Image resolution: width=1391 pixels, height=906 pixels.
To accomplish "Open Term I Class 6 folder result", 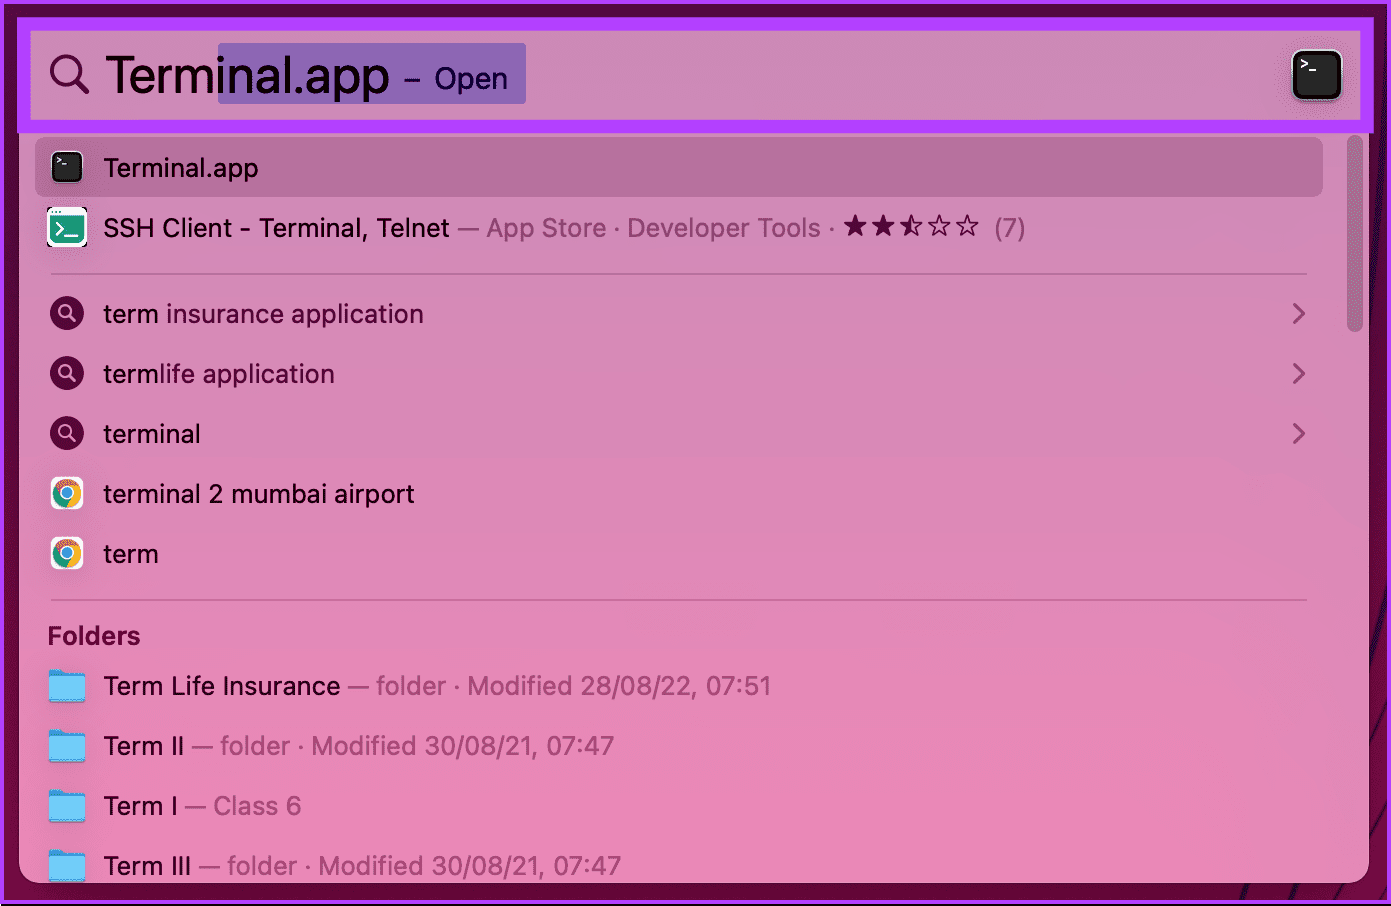I will point(202,806).
